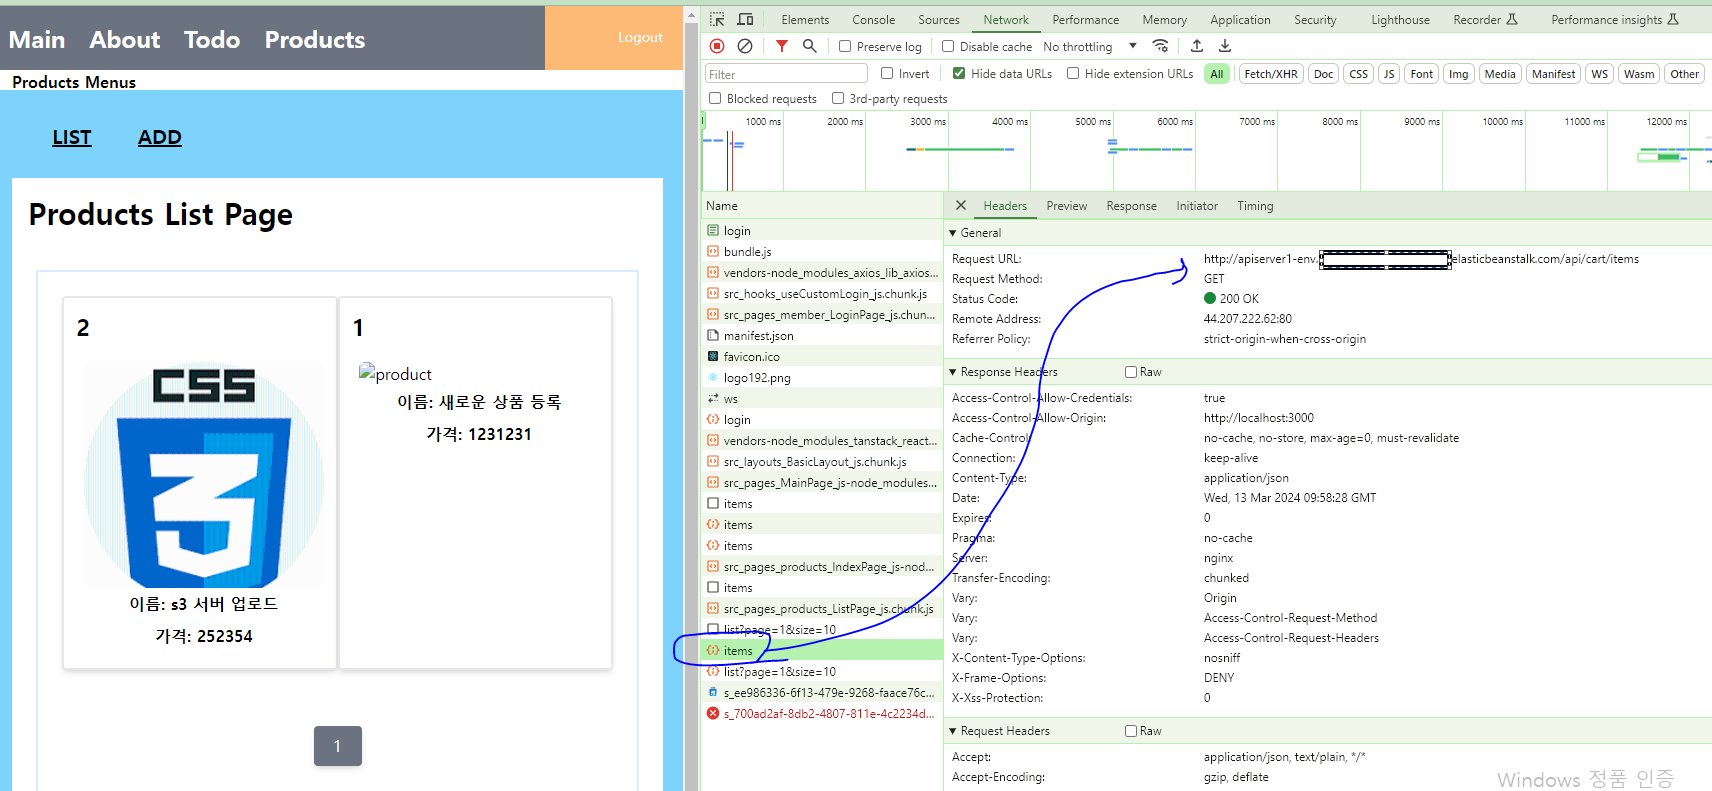This screenshot has height=791, width=1712.
Task: Switch to the Console panel
Action: click(873, 20)
